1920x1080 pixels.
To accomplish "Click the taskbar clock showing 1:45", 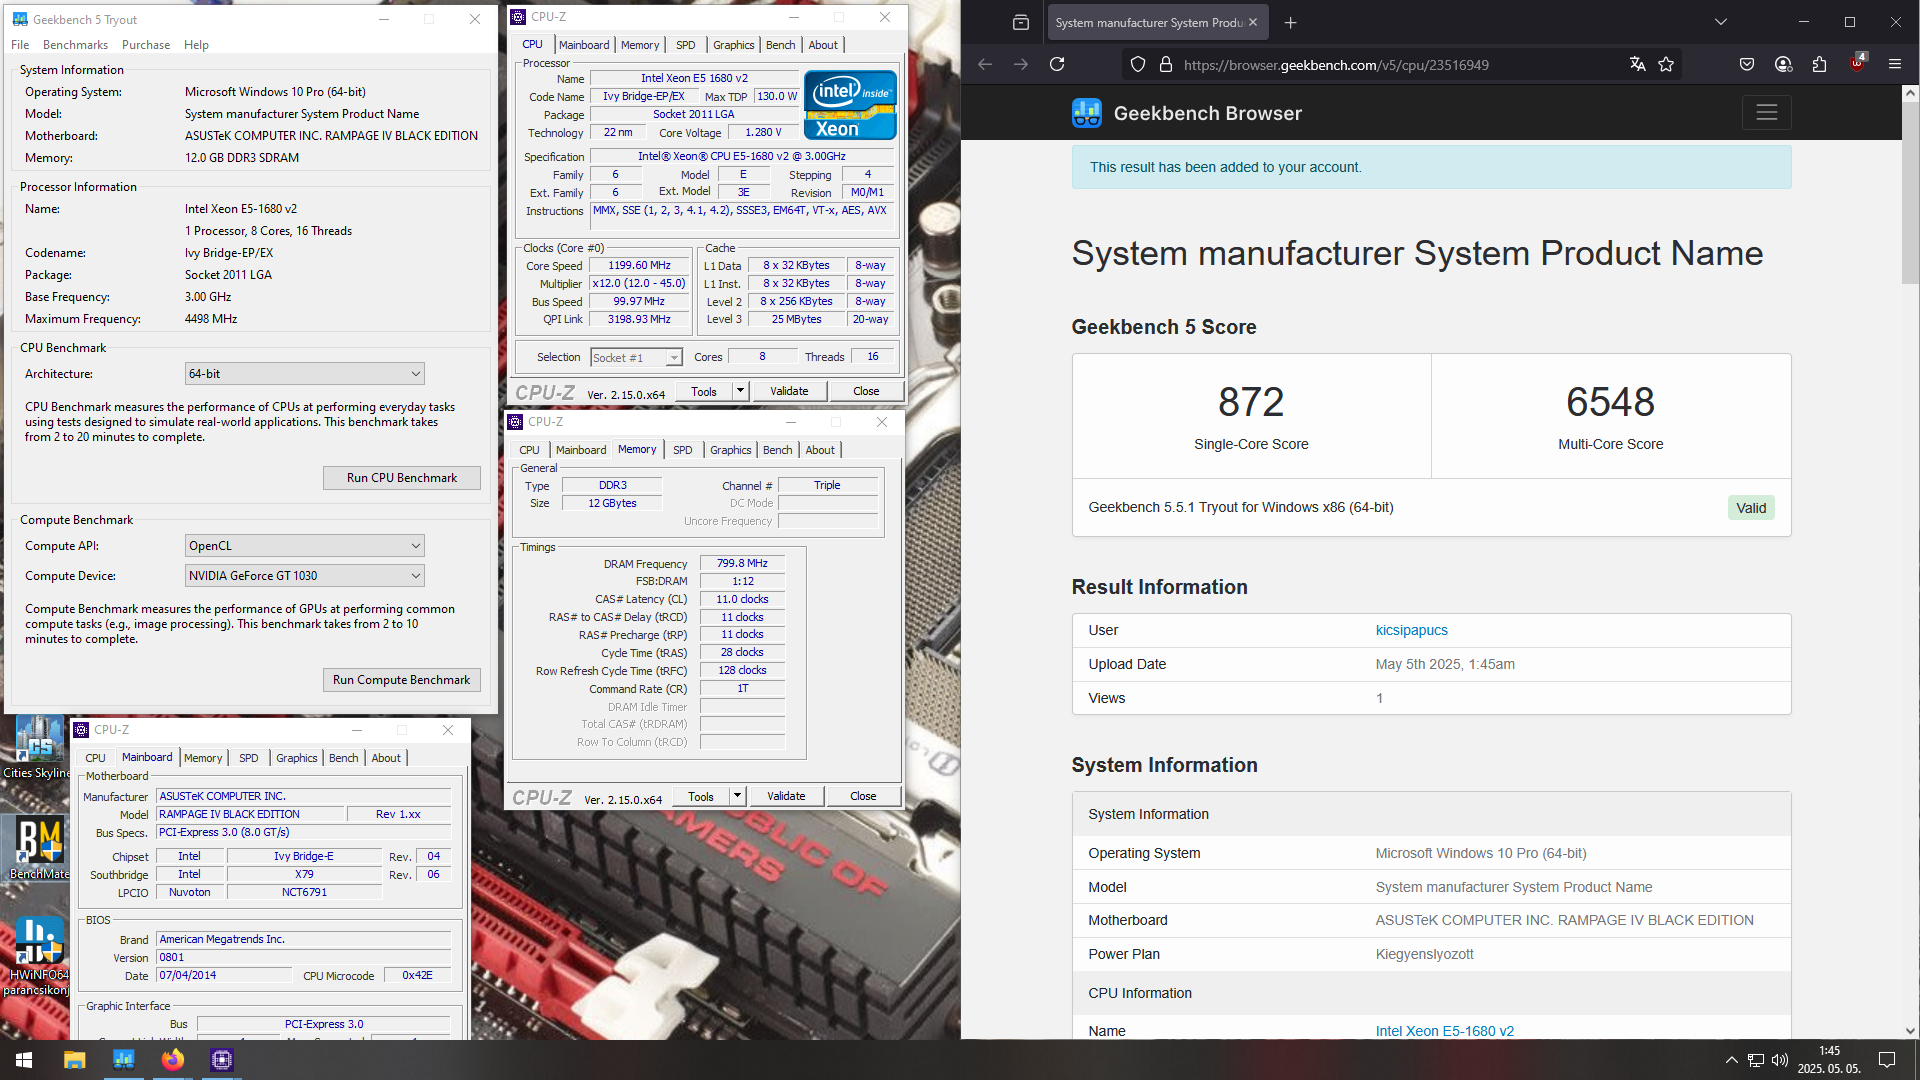I will [1829, 1059].
